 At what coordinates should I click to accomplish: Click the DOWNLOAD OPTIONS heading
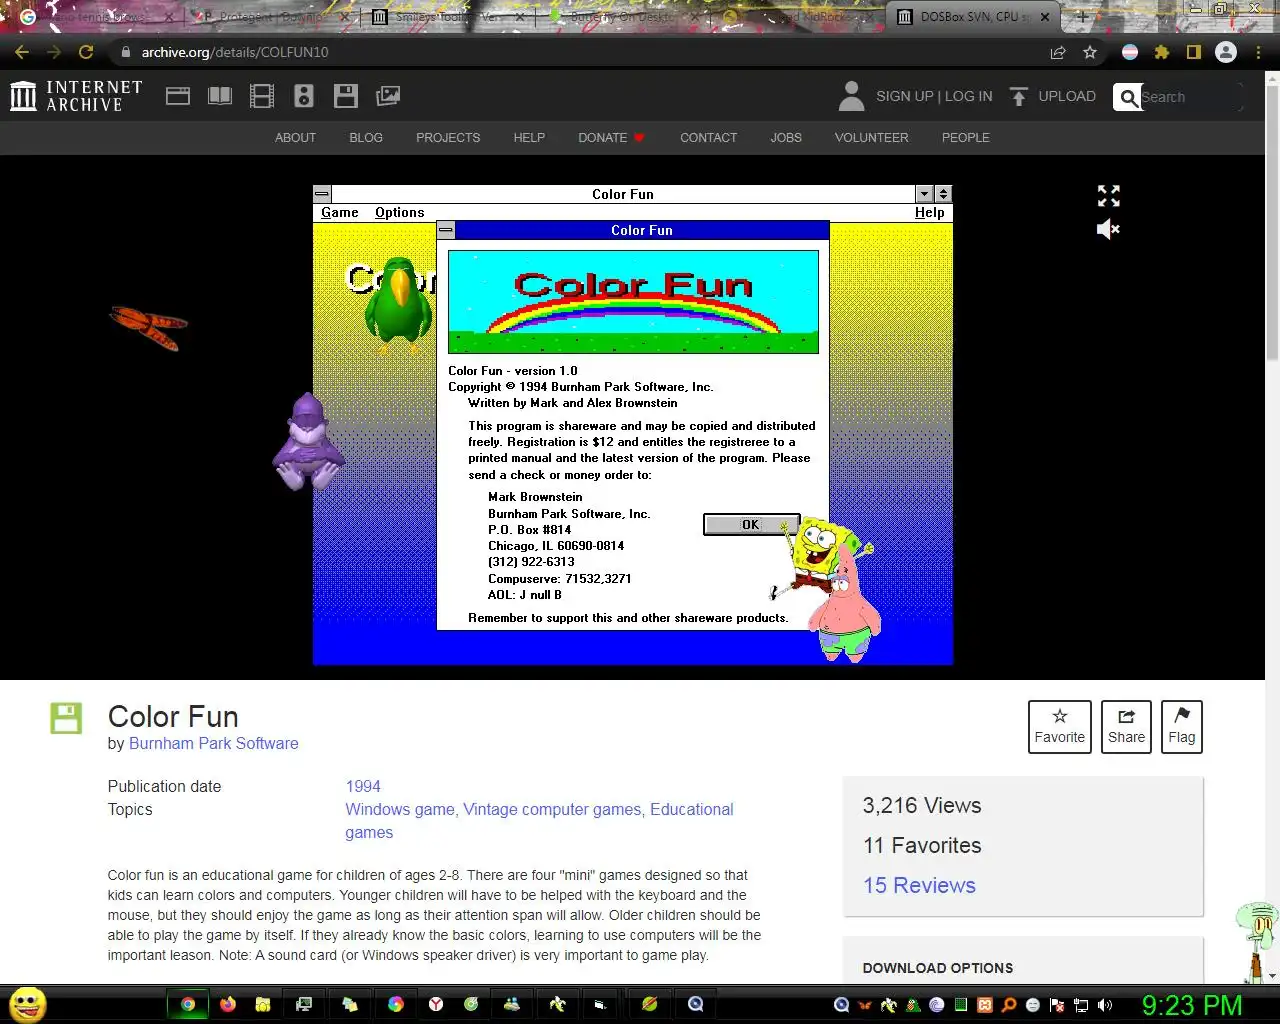(938, 968)
